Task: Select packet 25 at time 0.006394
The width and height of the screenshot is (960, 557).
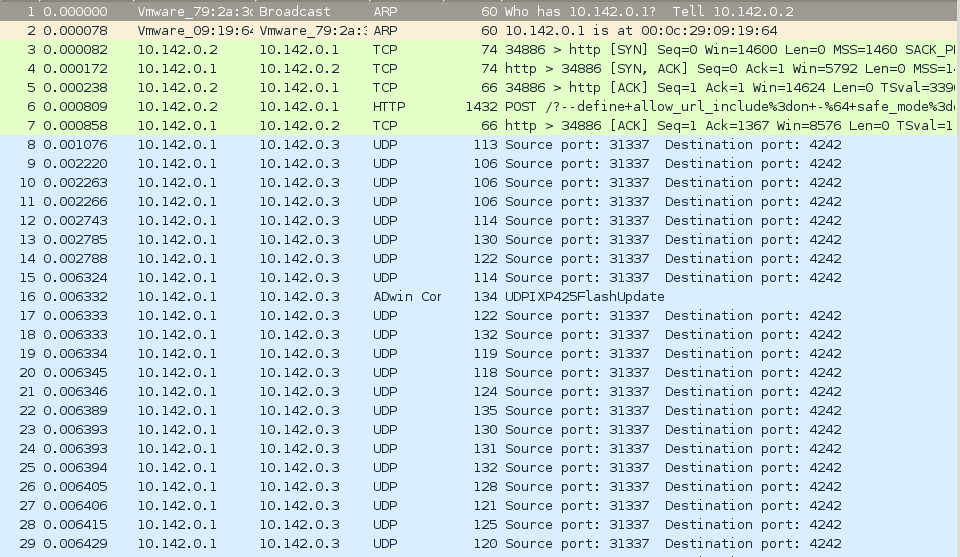Action: pyautogui.click(x=480, y=466)
